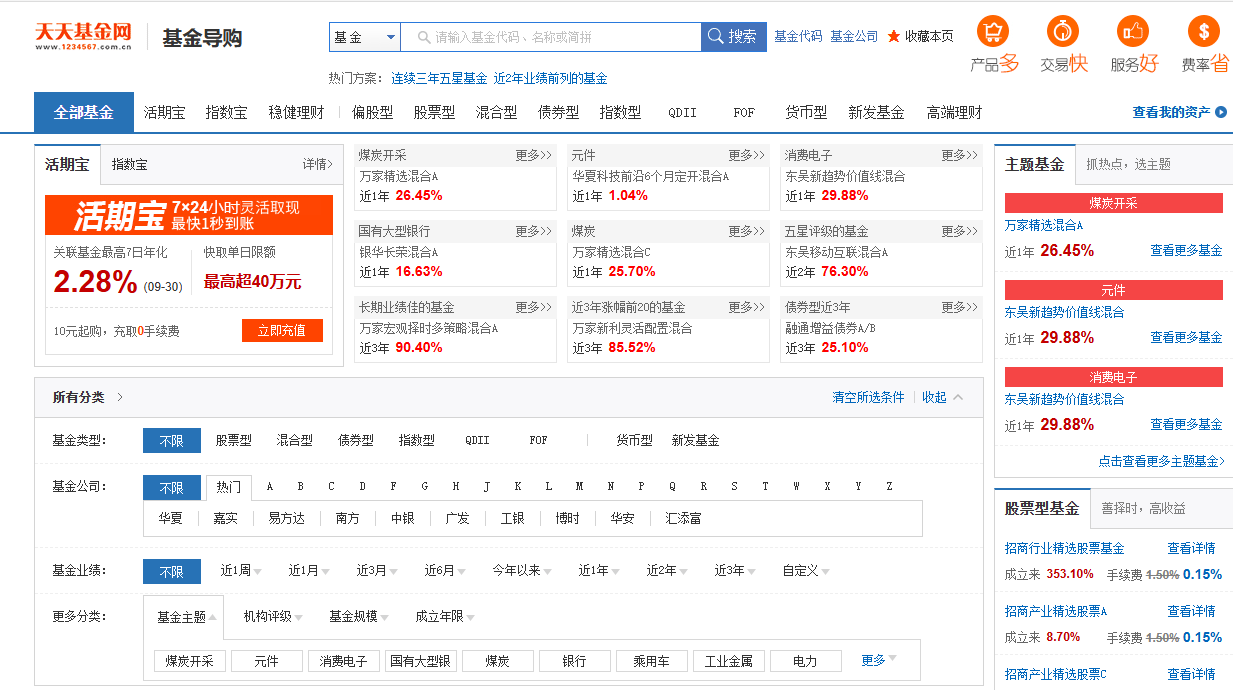Screen dimensions: 1233x690
Task: Expand the 所有分类 arrow
Action: click(x=121, y=397)
